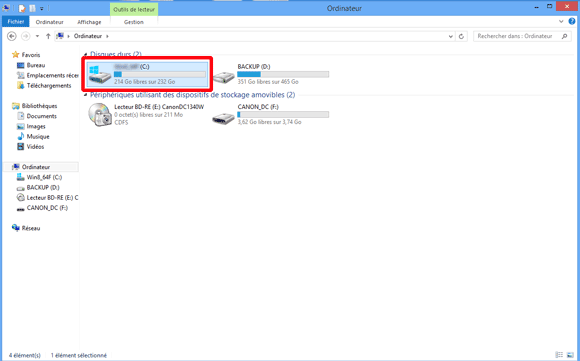The width and height of the screenshot is (580, 361).
Task: Select Favoris in the navigation pane
Action: [31, 55]
